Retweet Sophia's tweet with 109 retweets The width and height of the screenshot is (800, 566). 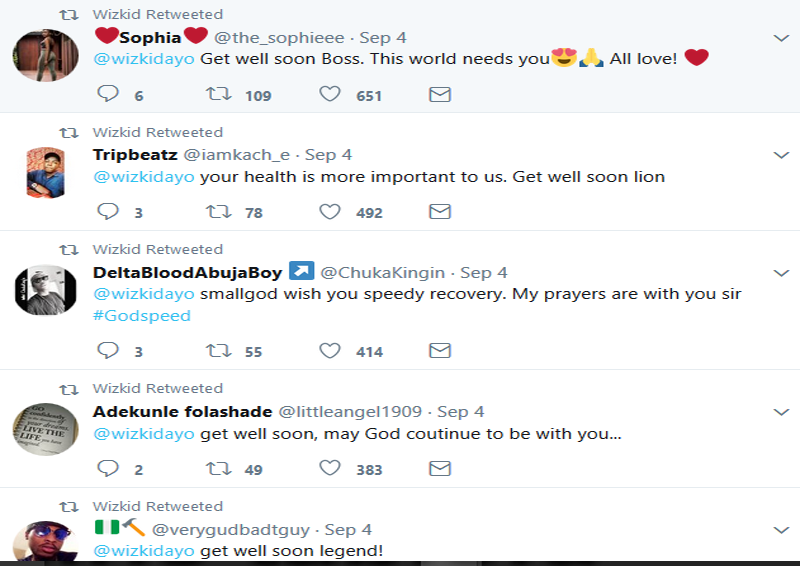(x=217, y=94)
